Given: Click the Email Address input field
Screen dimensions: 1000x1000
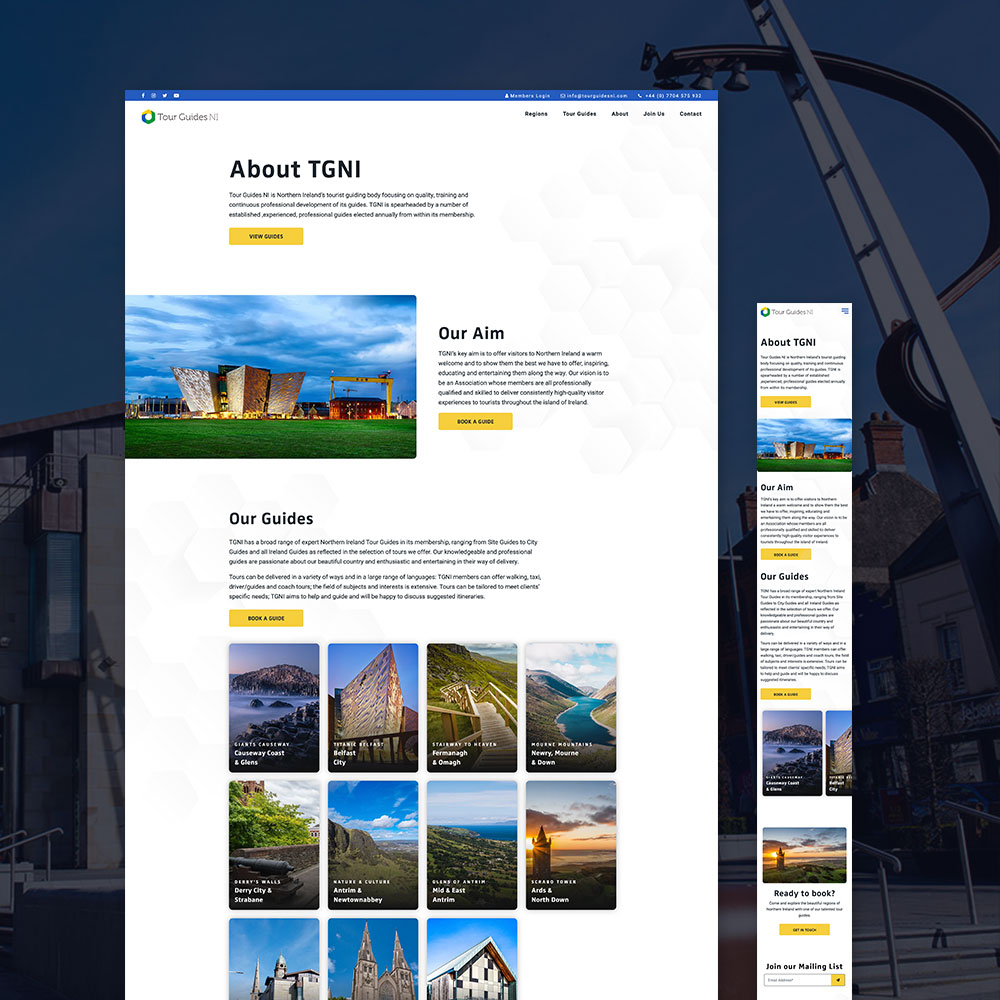Looking at the screenshot, I should pyautogui.click(x=797, y=980).
